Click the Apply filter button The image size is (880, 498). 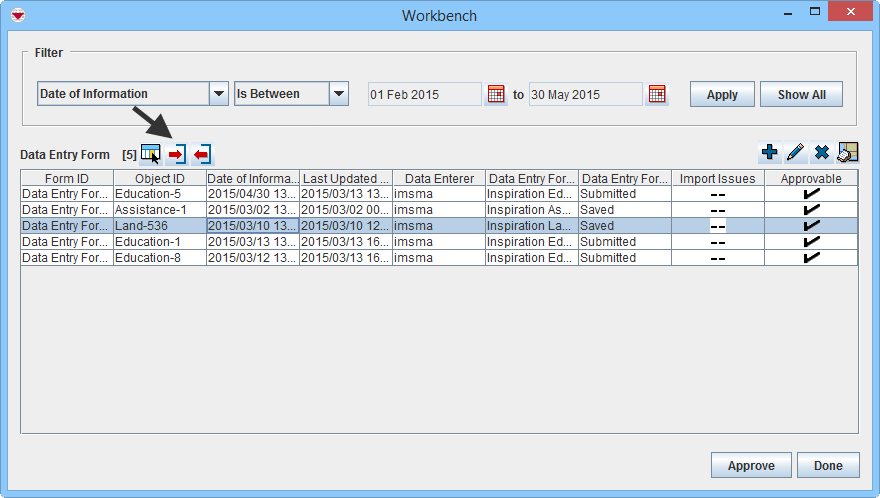(721, 94)
